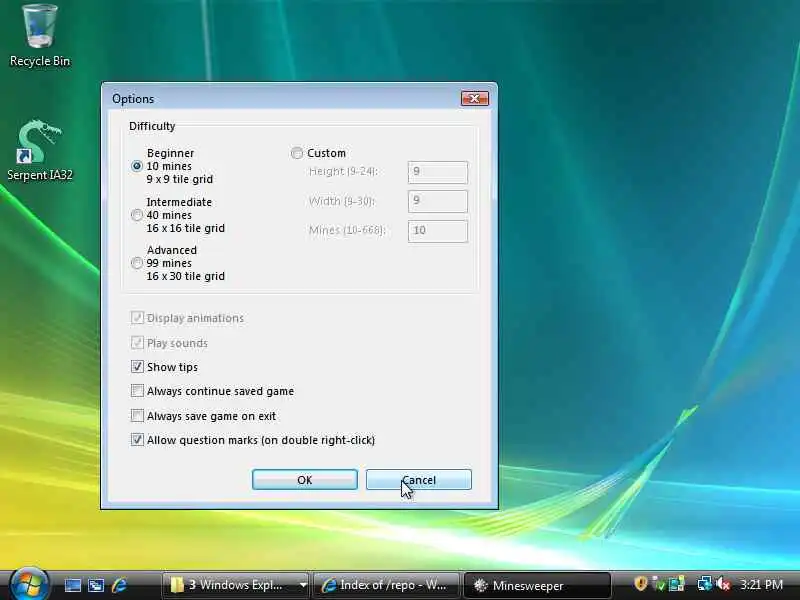
Task: Click the muted volume tray icon
Action: 723,584
